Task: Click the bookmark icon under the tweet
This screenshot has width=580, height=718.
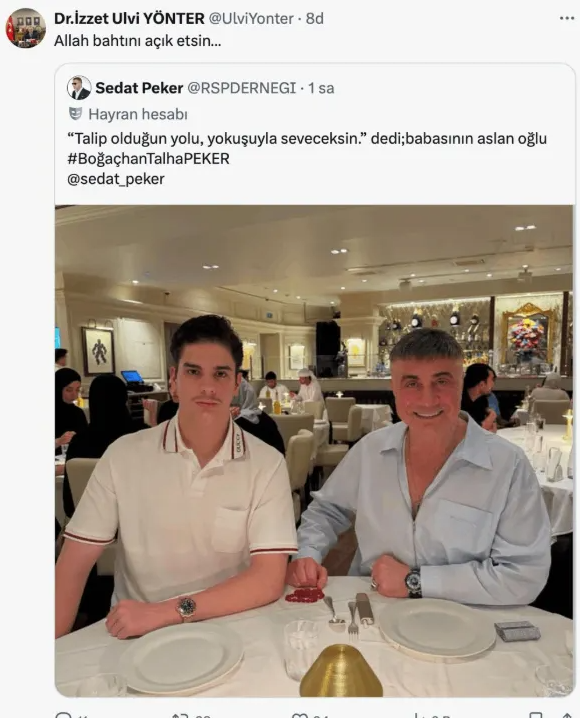Action: tap(536, 715)
